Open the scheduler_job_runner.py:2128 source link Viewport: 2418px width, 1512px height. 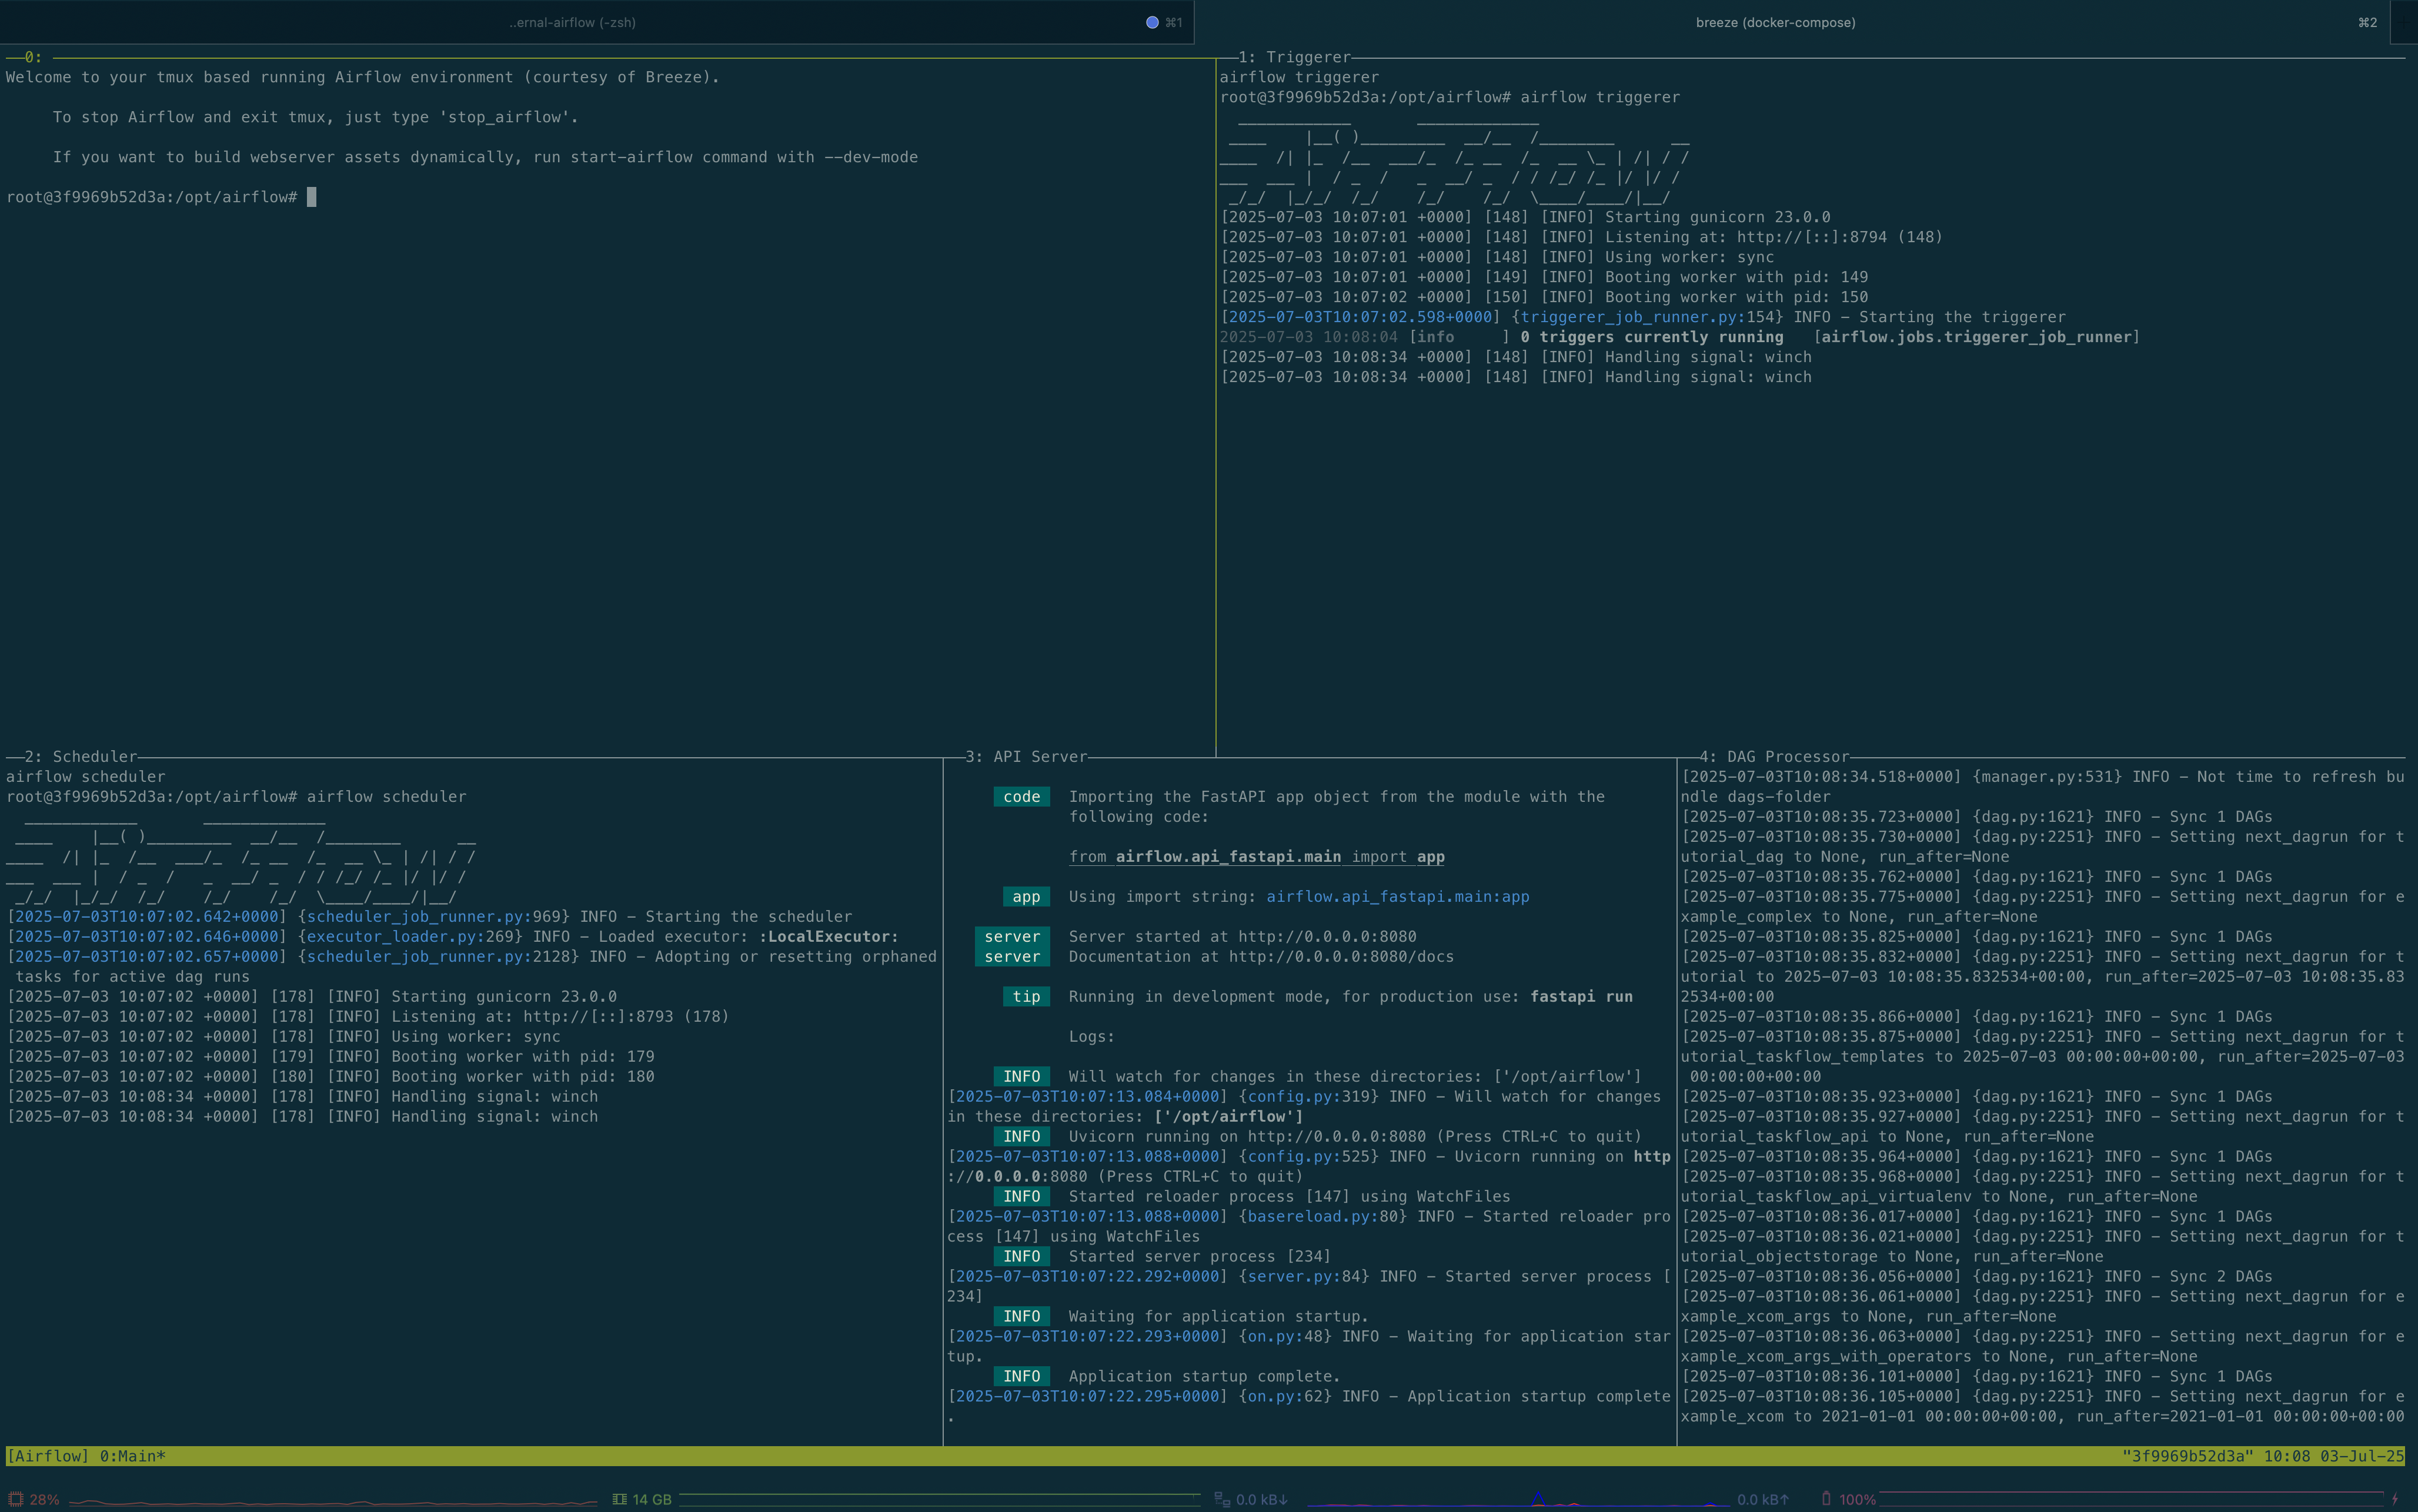point(438,956)
